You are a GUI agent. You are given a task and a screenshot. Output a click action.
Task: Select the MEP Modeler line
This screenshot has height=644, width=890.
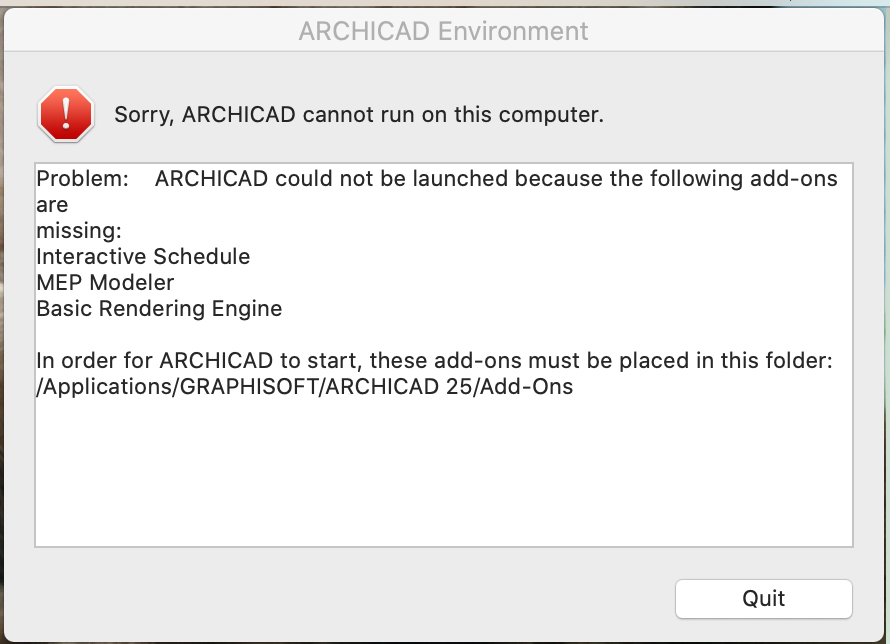click(x=105, y=283)
